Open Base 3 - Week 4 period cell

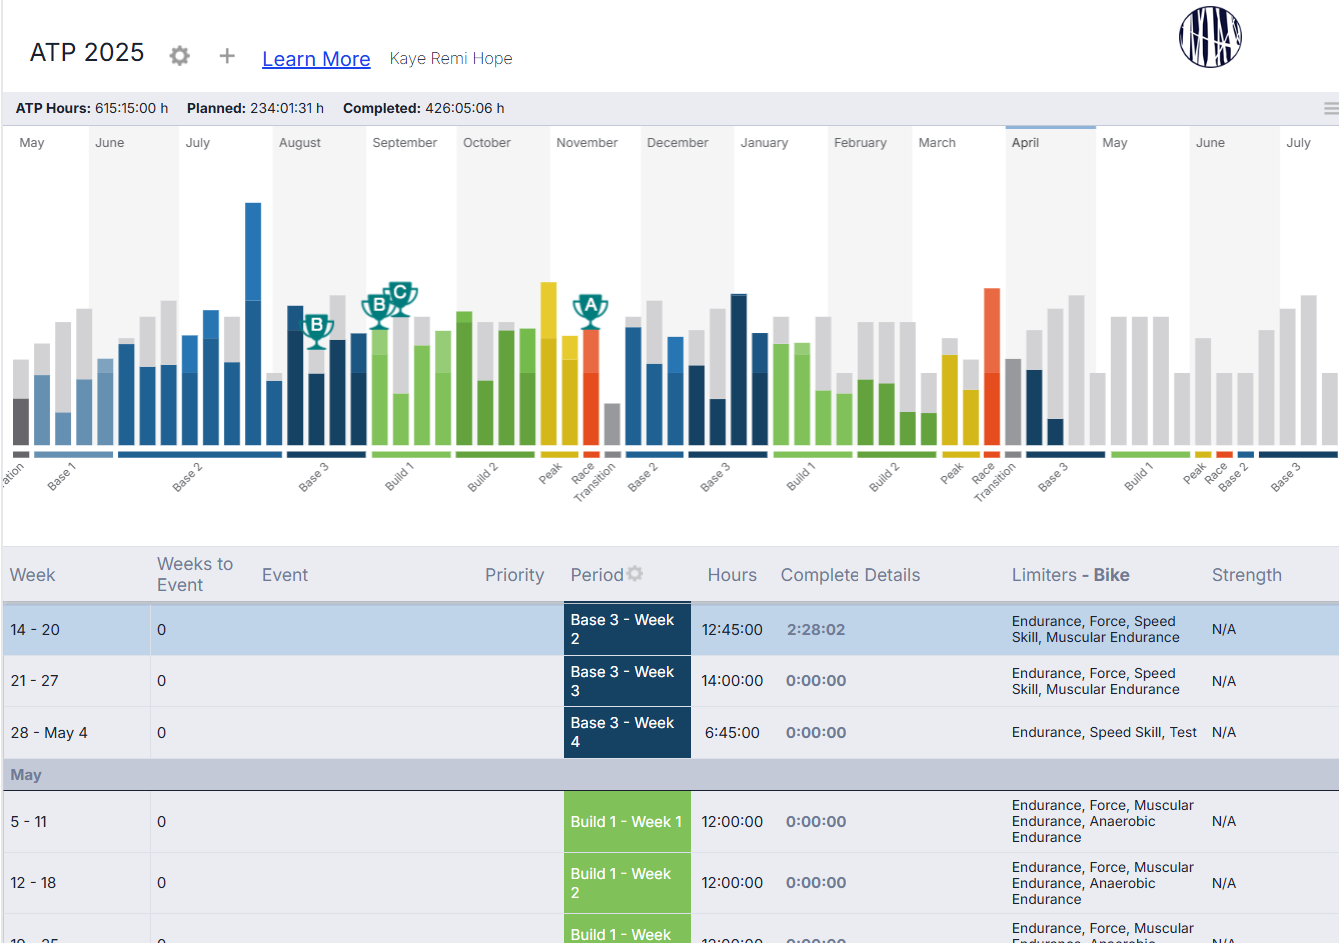627,732
